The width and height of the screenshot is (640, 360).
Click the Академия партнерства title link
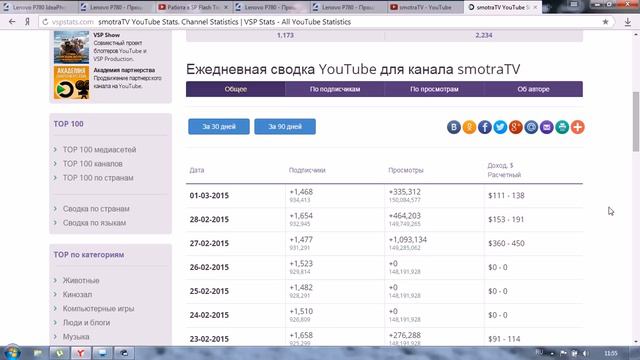pos(124,70)
